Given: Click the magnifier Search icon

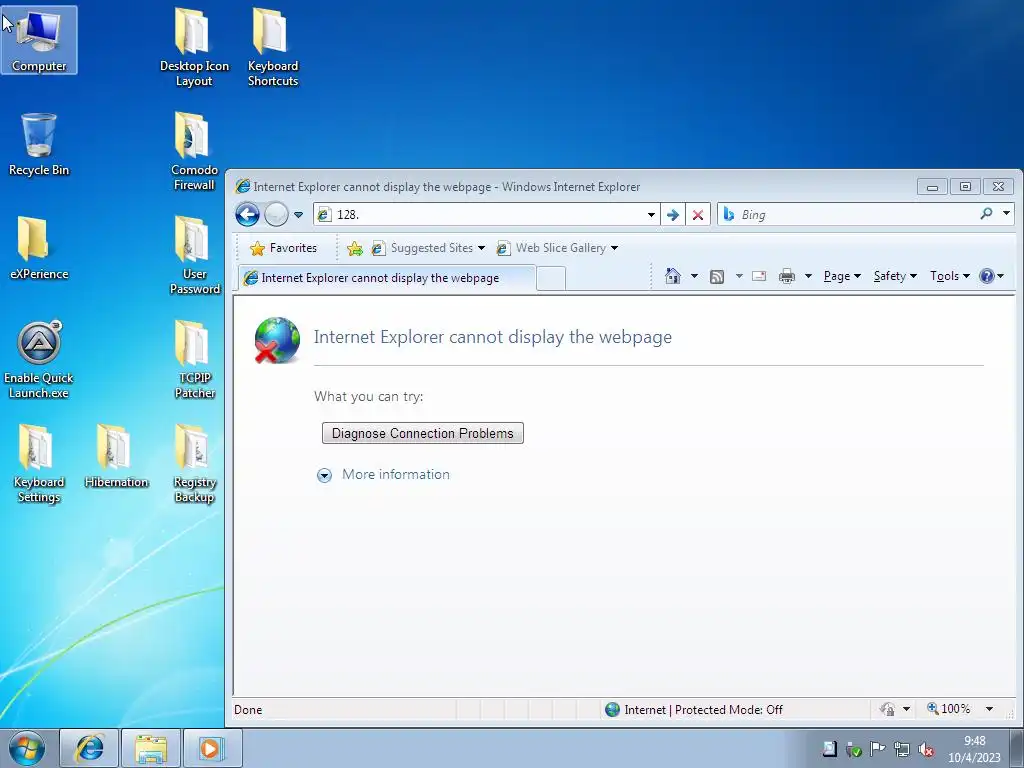Looking at the screenshot, I should pos(986,214).
